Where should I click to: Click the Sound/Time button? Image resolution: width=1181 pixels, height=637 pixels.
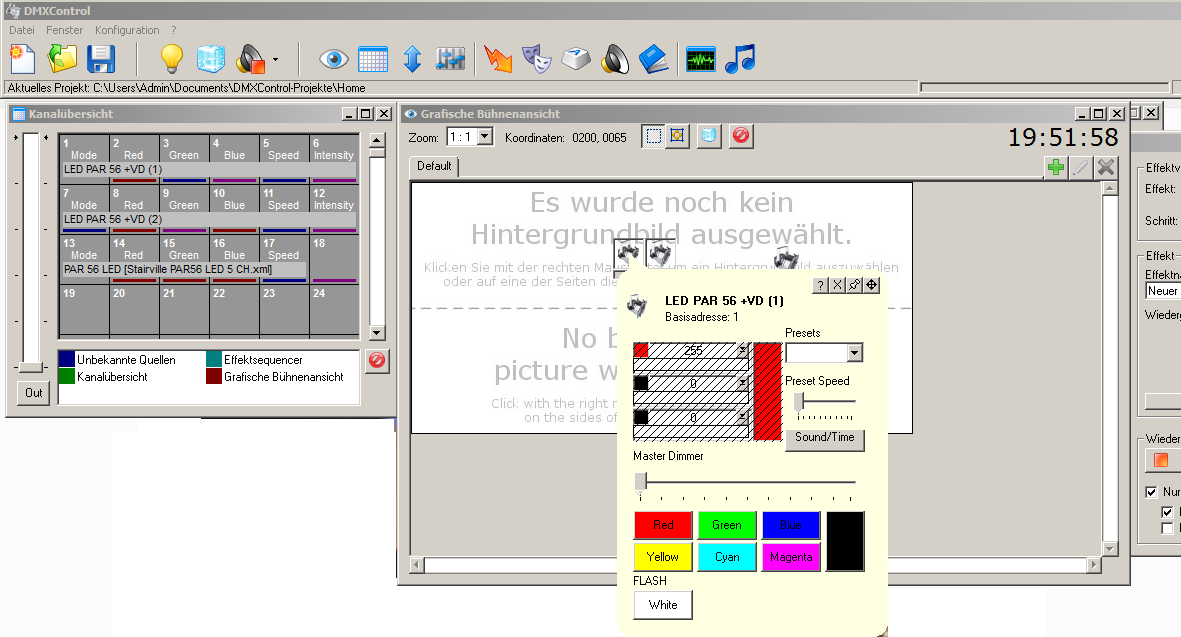[824, 438]
